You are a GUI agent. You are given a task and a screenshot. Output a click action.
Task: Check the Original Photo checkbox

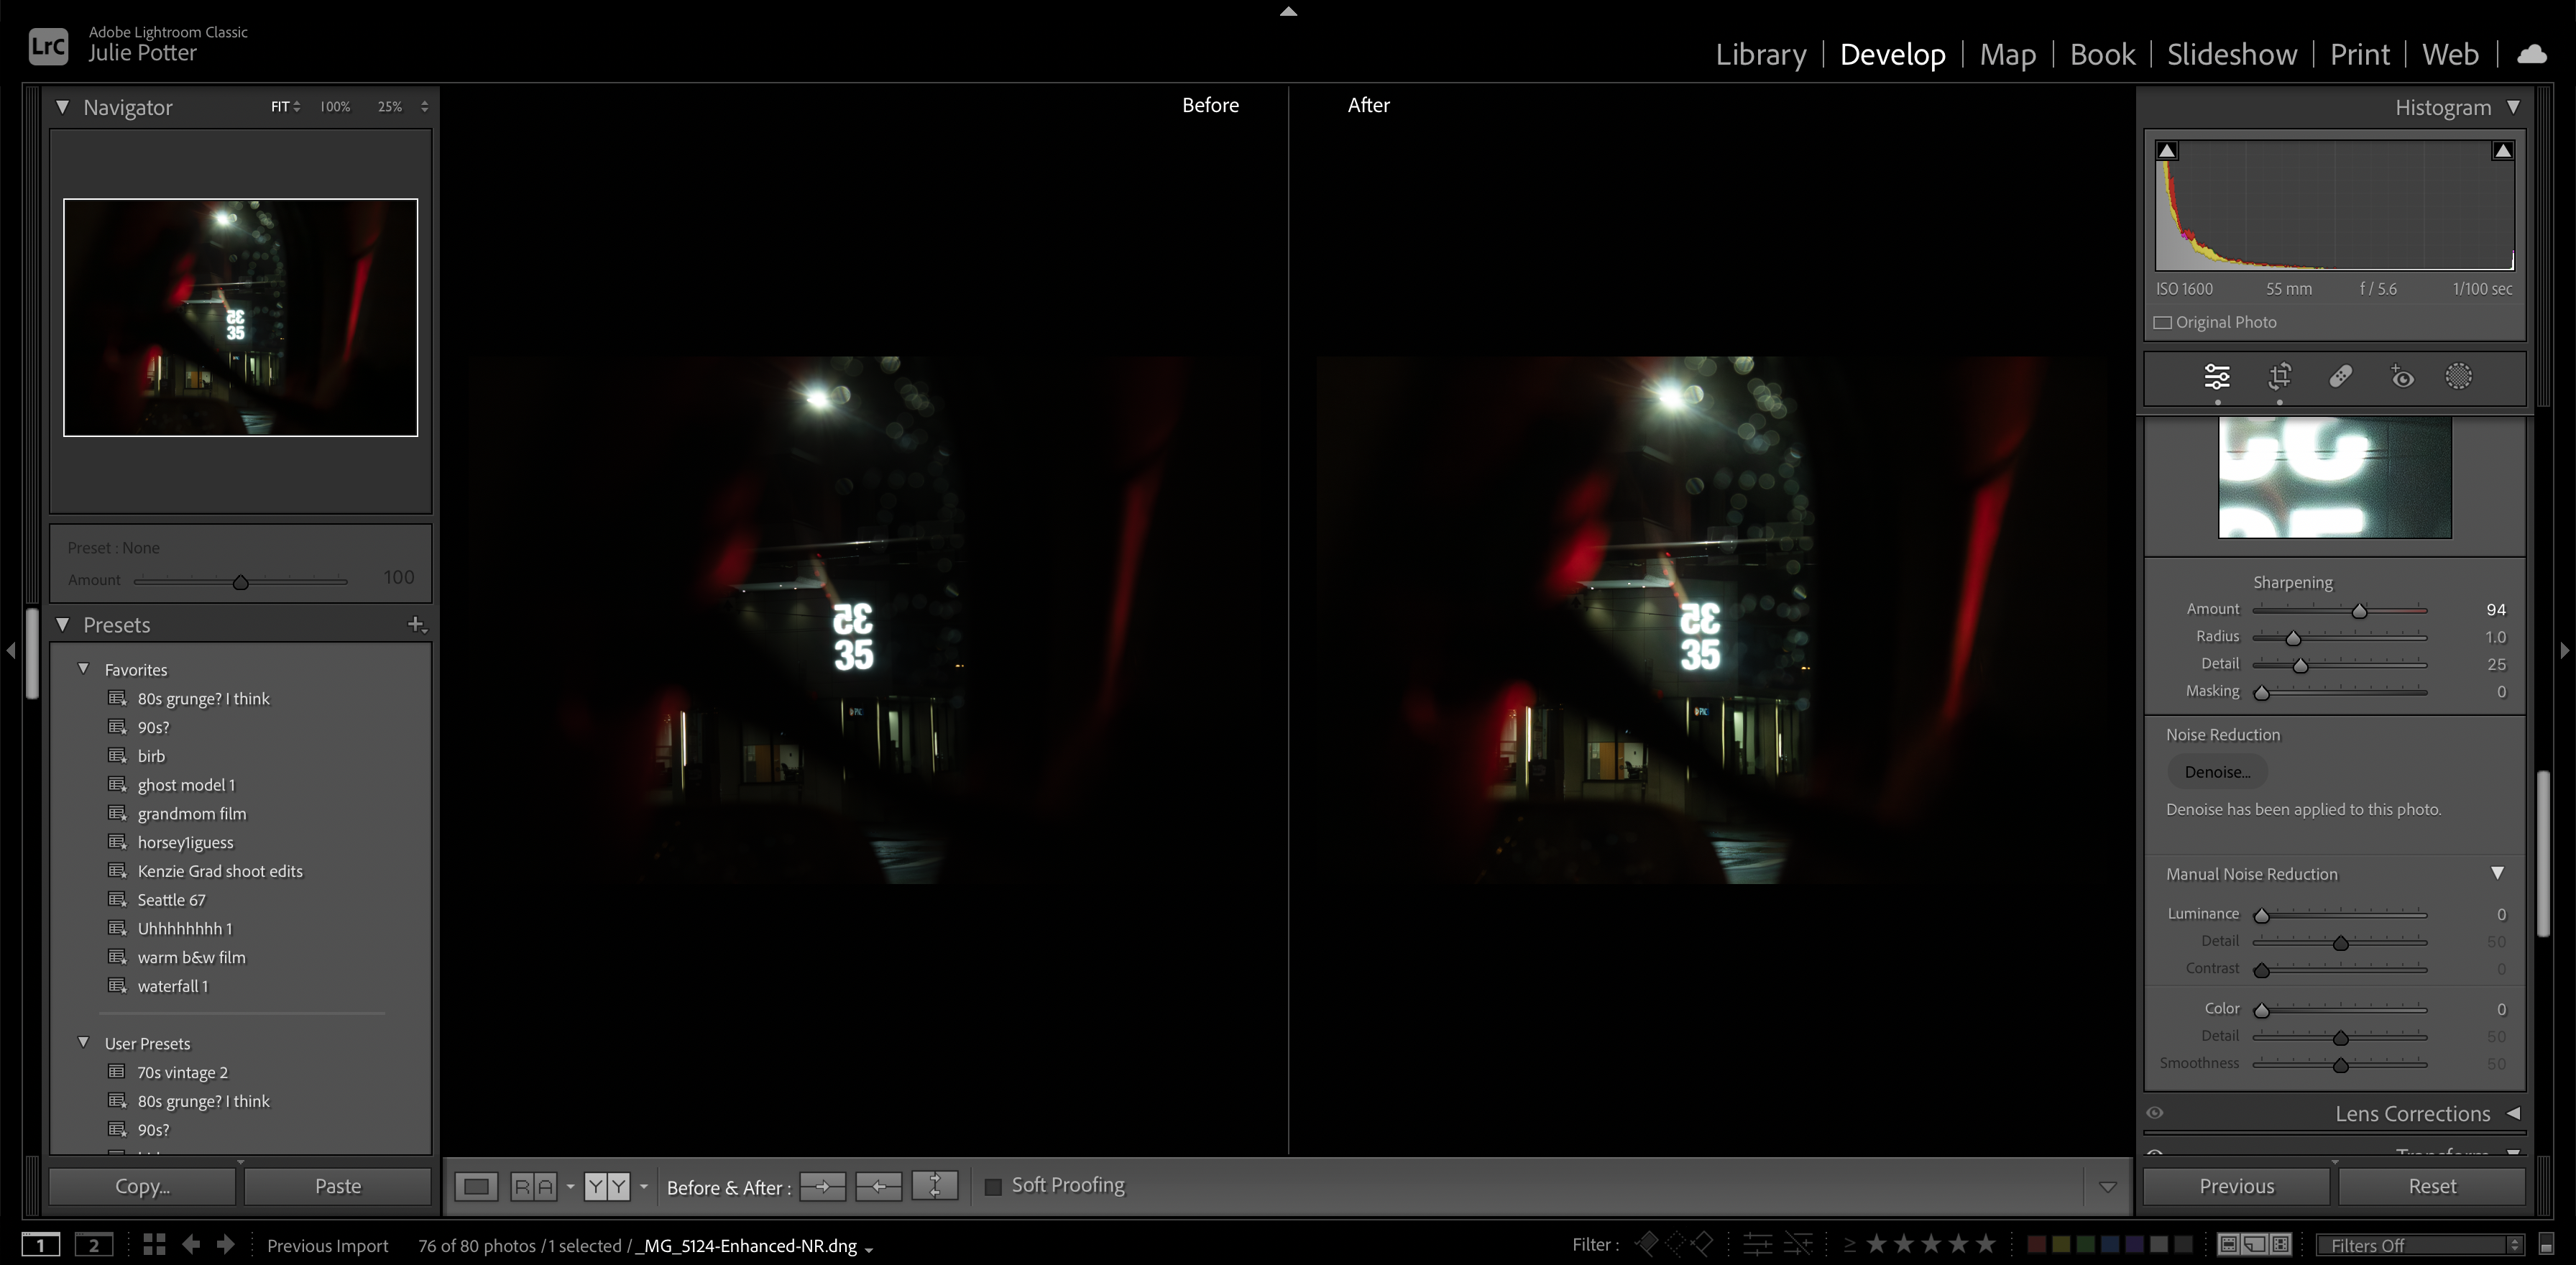(2163, 322)
